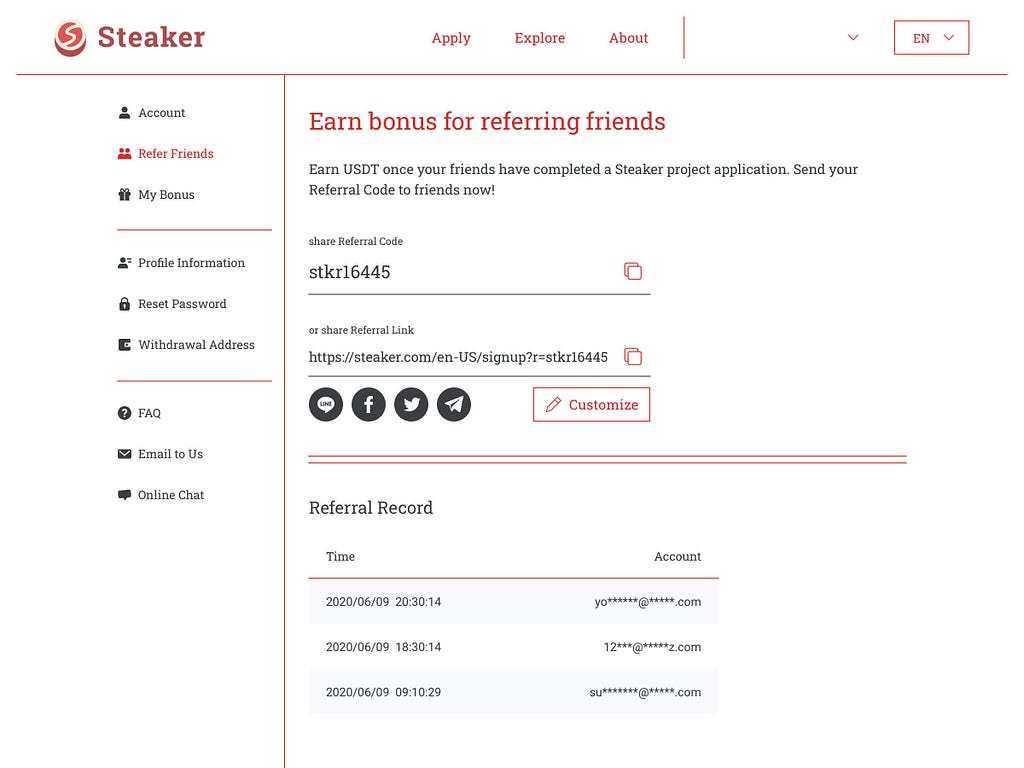Share referral link via Telegram

(454, 404)
